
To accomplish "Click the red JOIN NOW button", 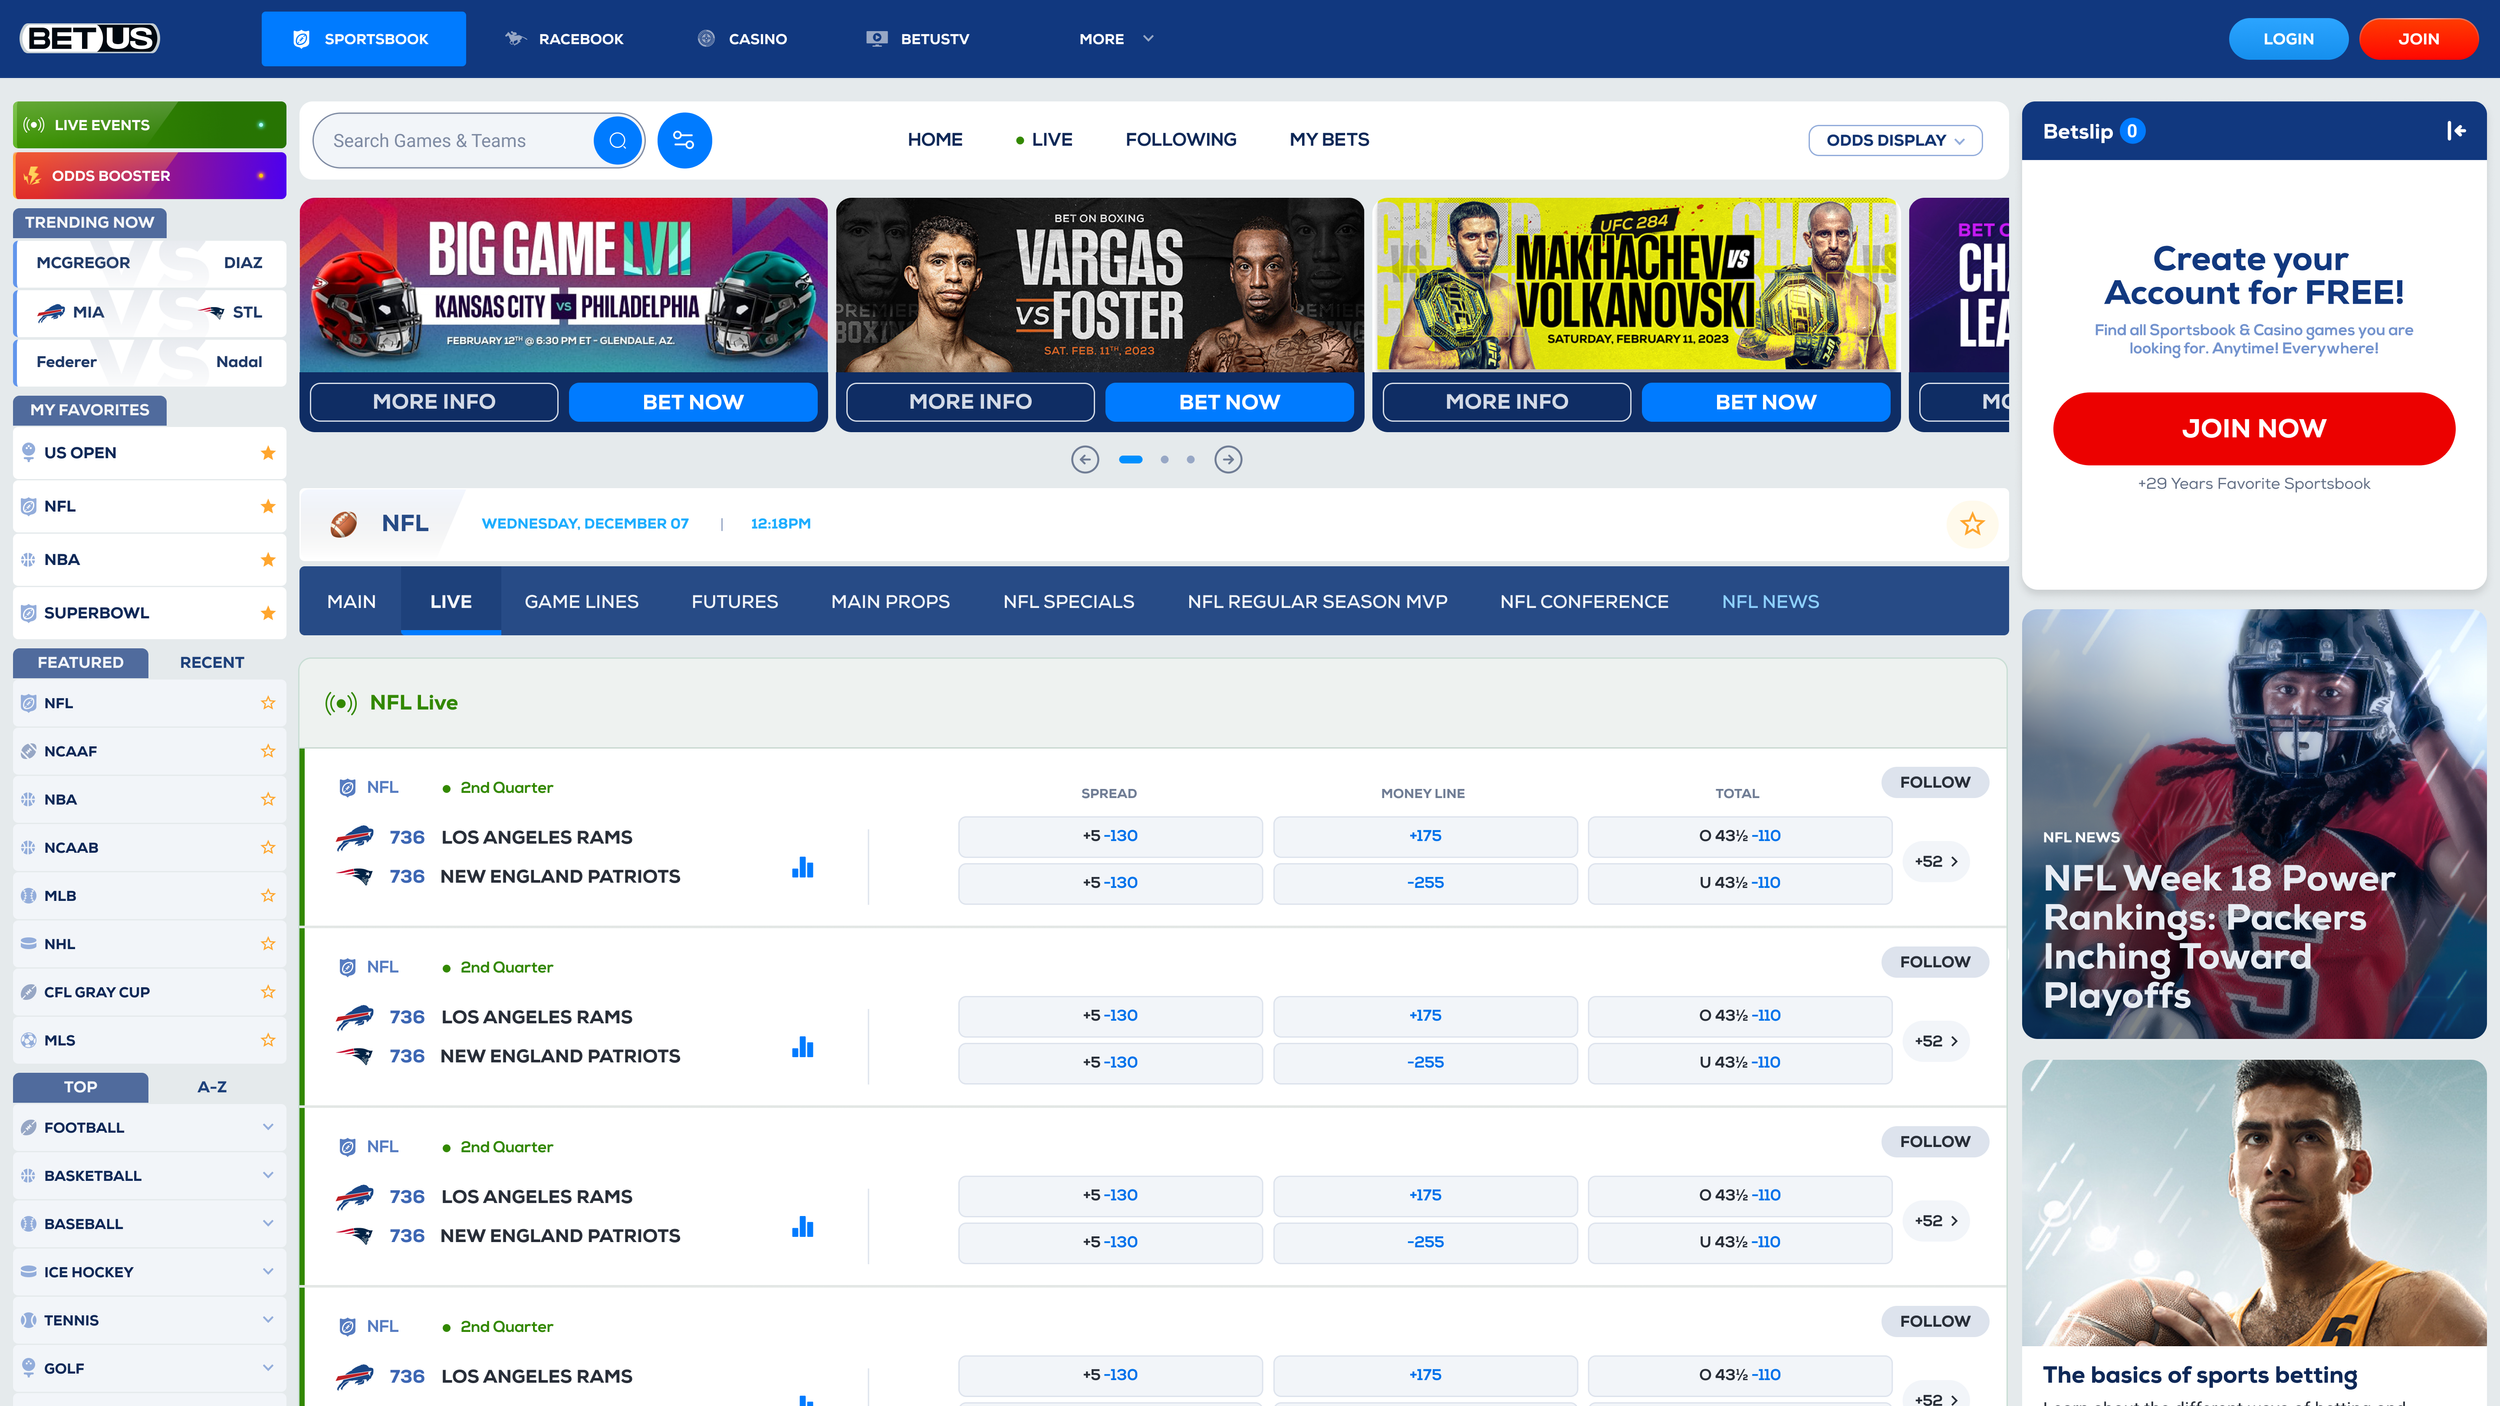I will click(2253, 428).
